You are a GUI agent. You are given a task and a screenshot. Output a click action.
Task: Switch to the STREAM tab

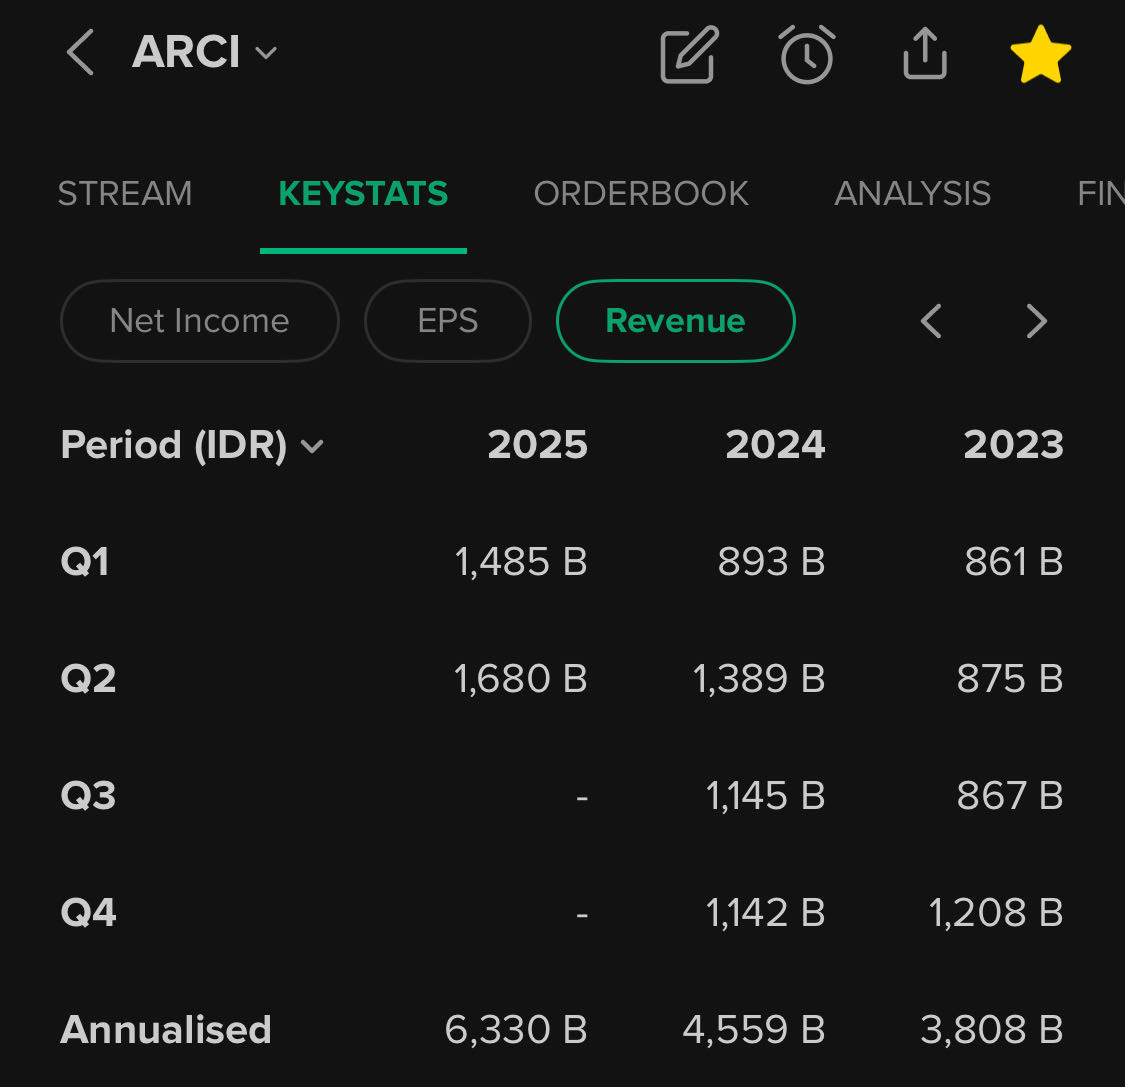click(125, 193)
